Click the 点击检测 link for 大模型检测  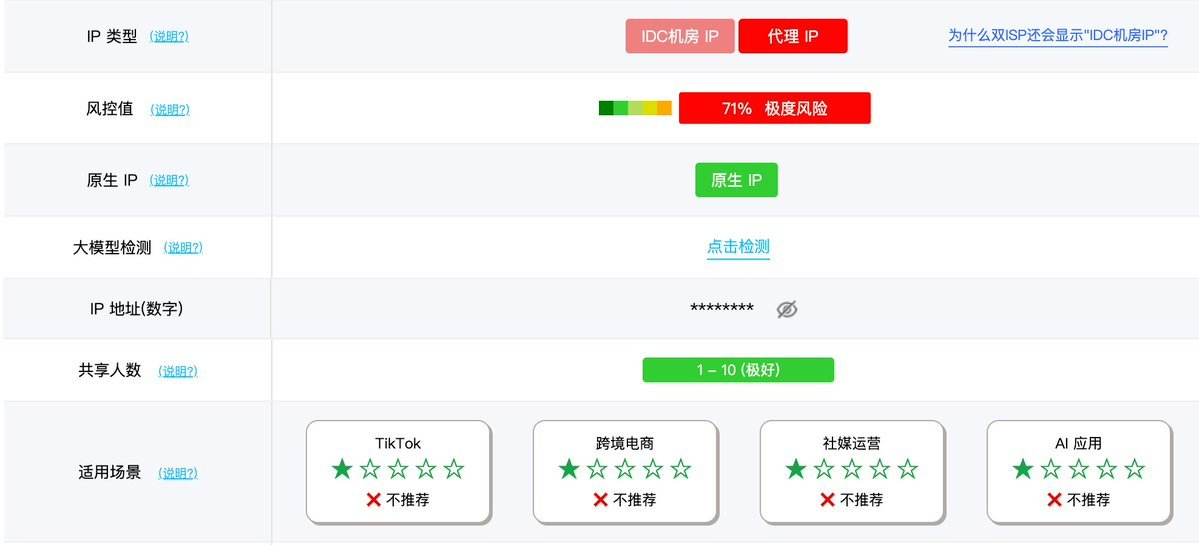coord(738,247)
